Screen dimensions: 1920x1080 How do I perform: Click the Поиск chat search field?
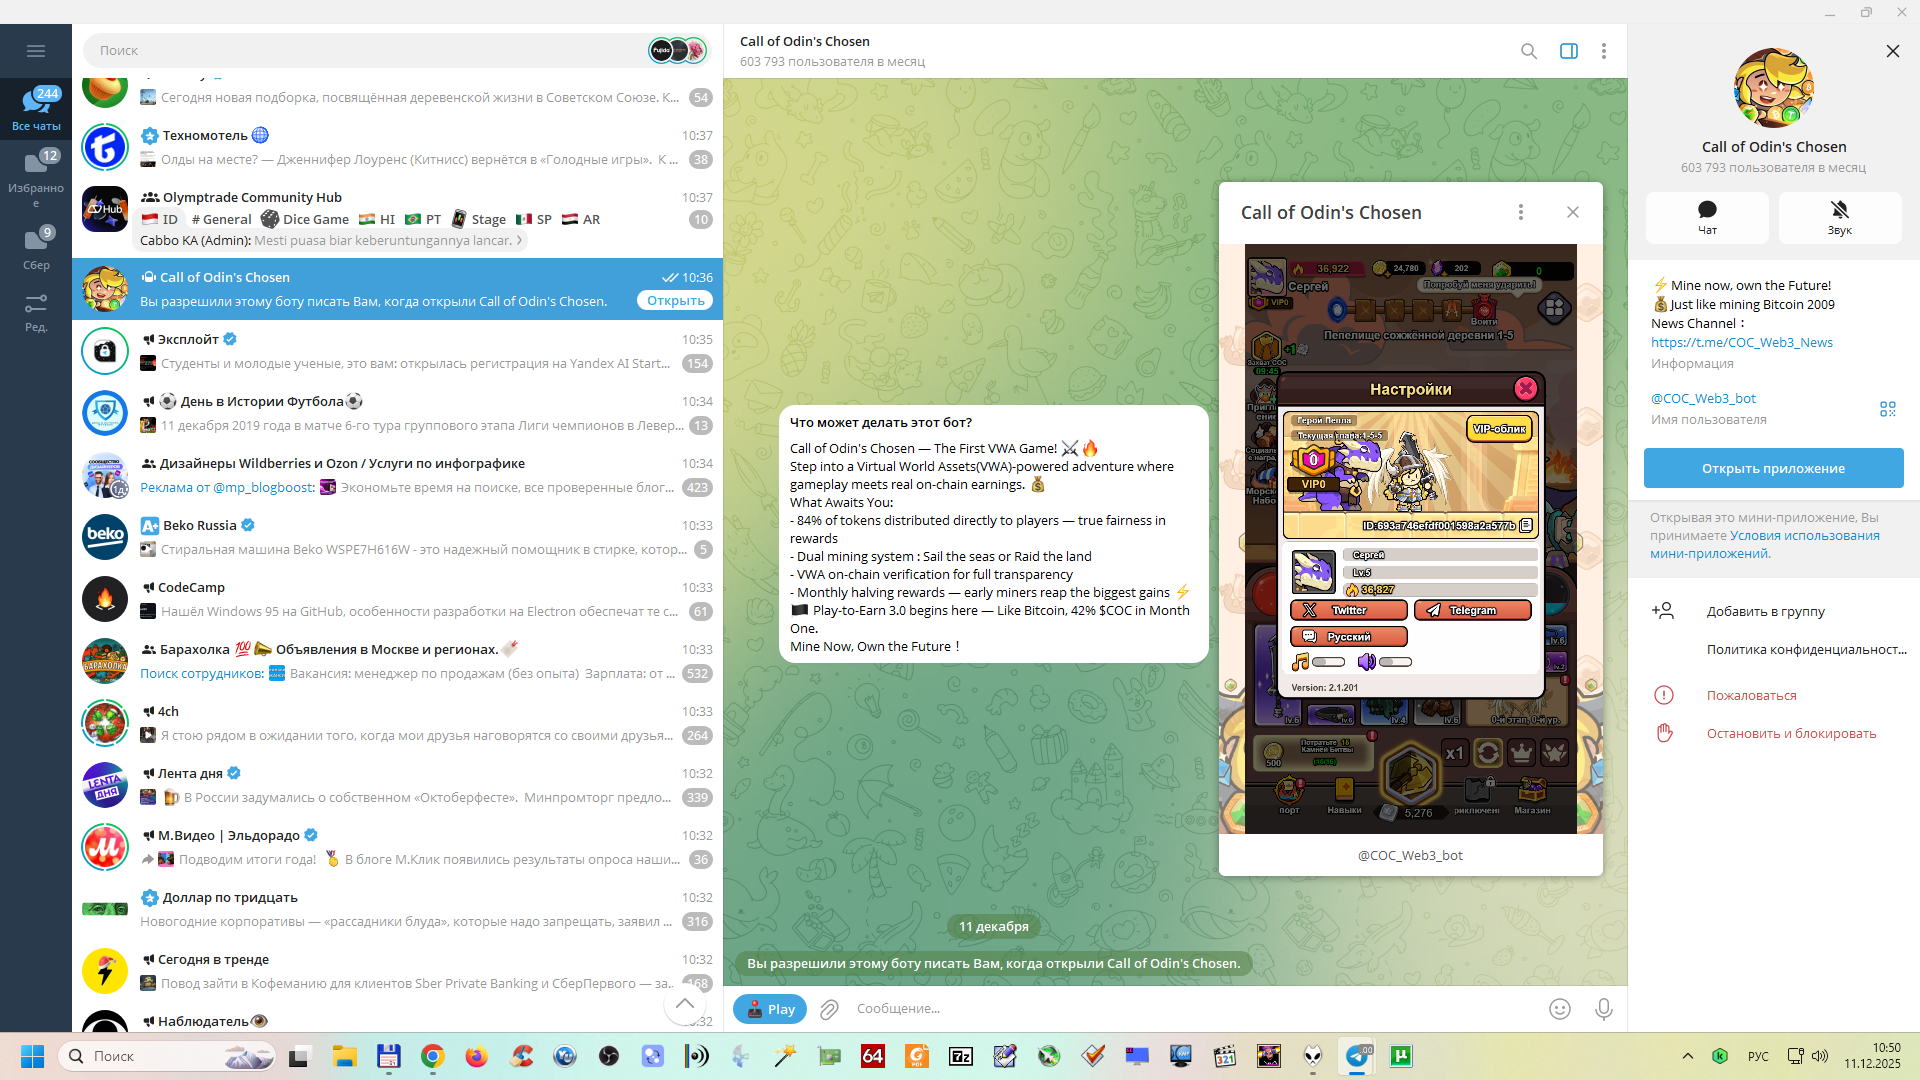pos(370,50)
